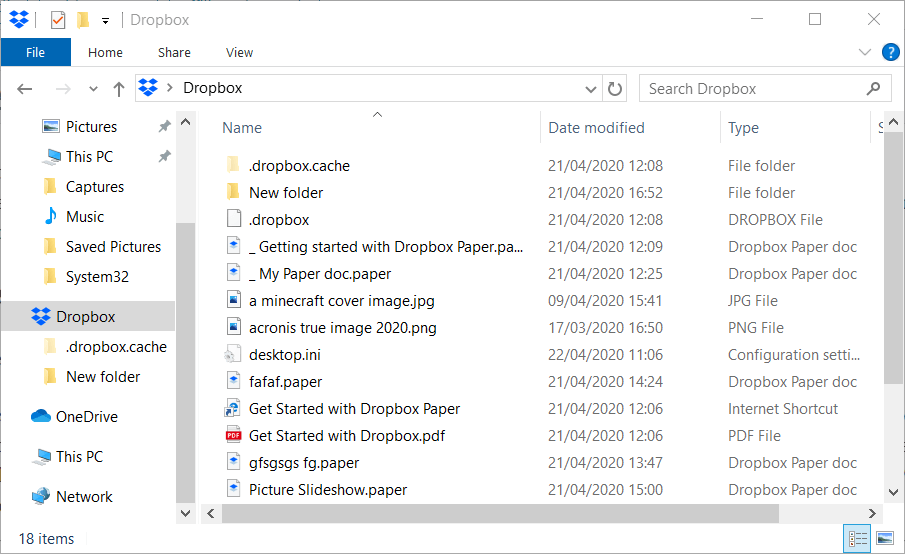Viewport: 905px width, 554px height.
Task: Select the pinned This PC in Quick access
Action: tap(89, 156)
